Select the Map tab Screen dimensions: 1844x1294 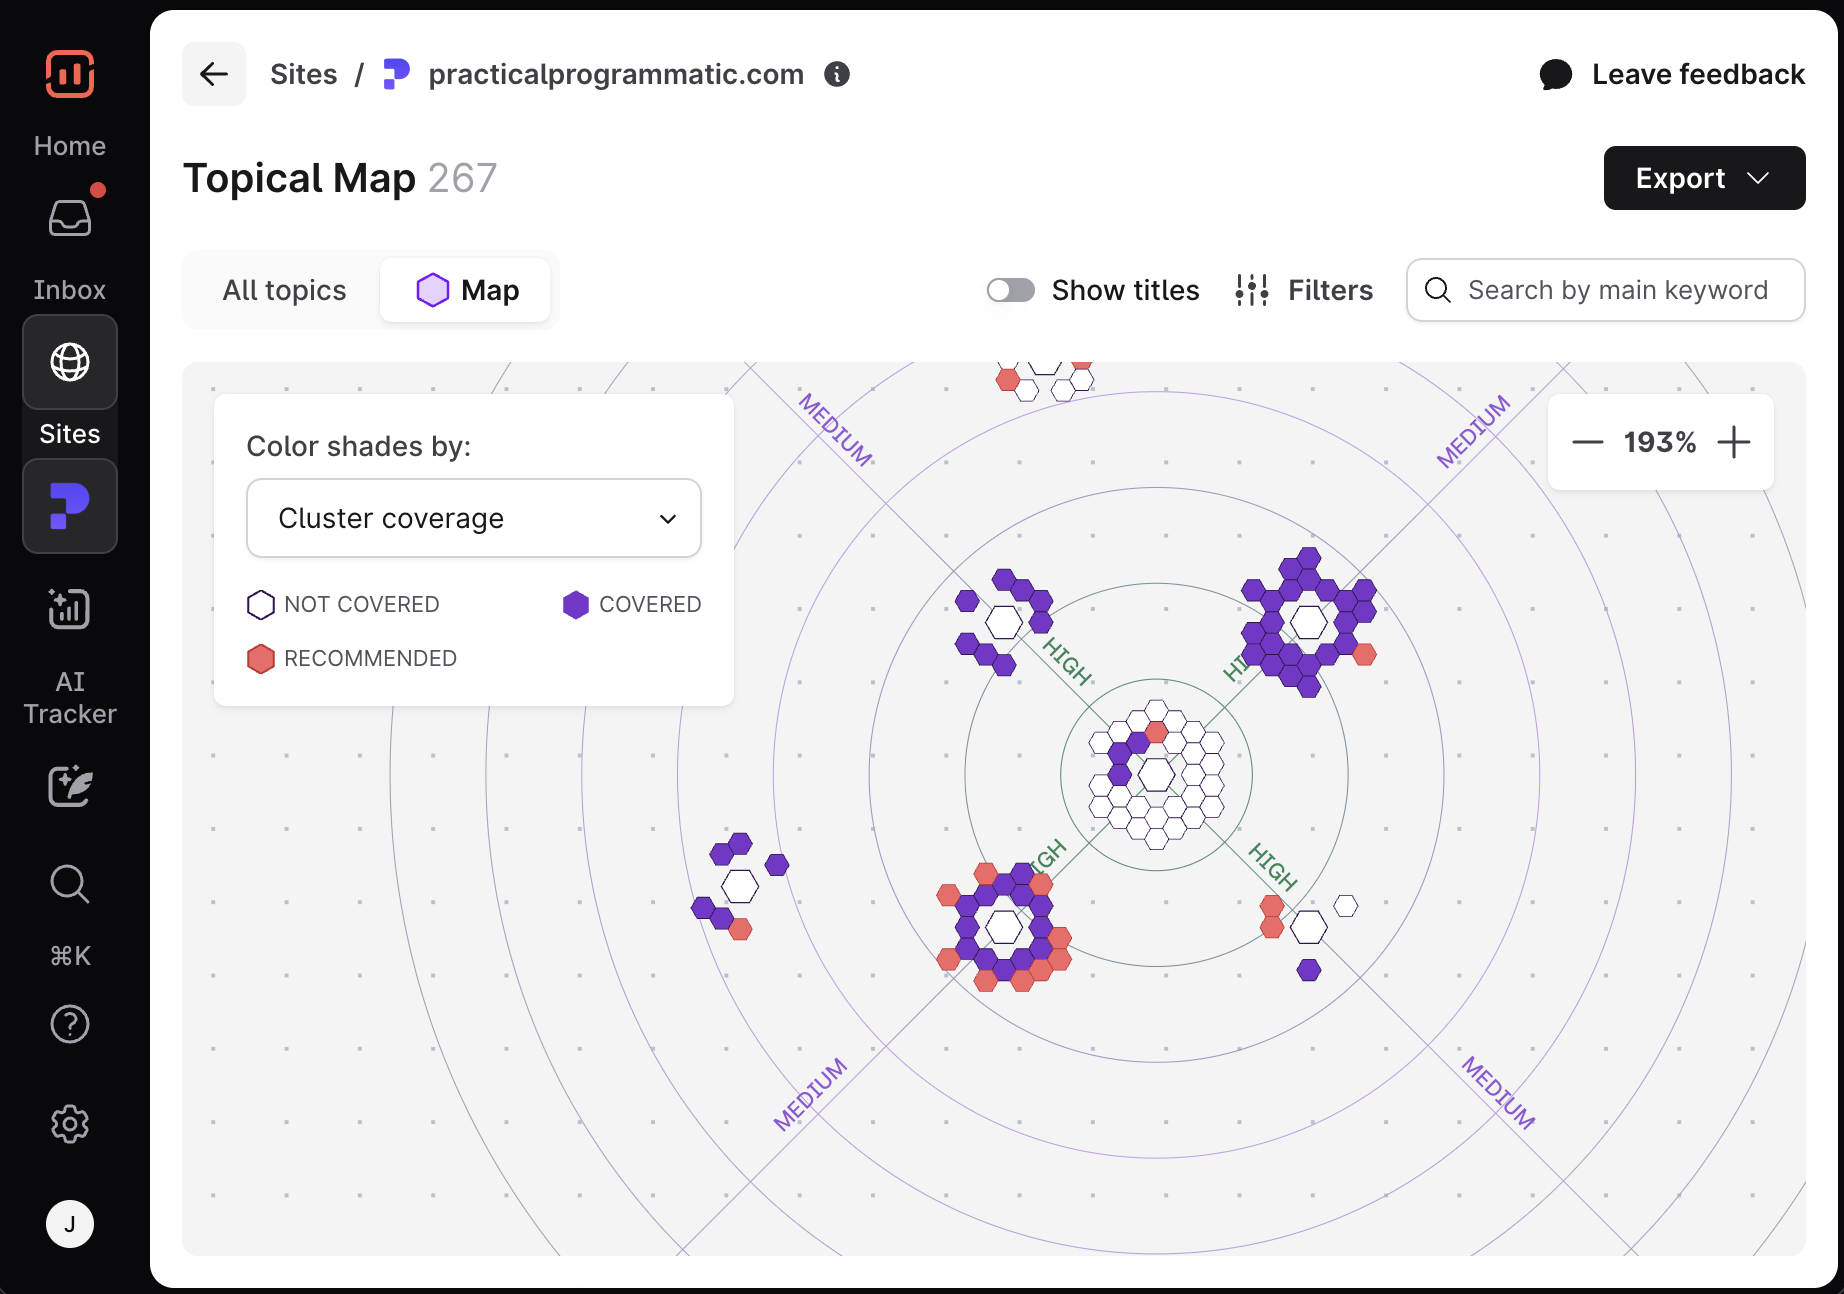click(467, 290)
